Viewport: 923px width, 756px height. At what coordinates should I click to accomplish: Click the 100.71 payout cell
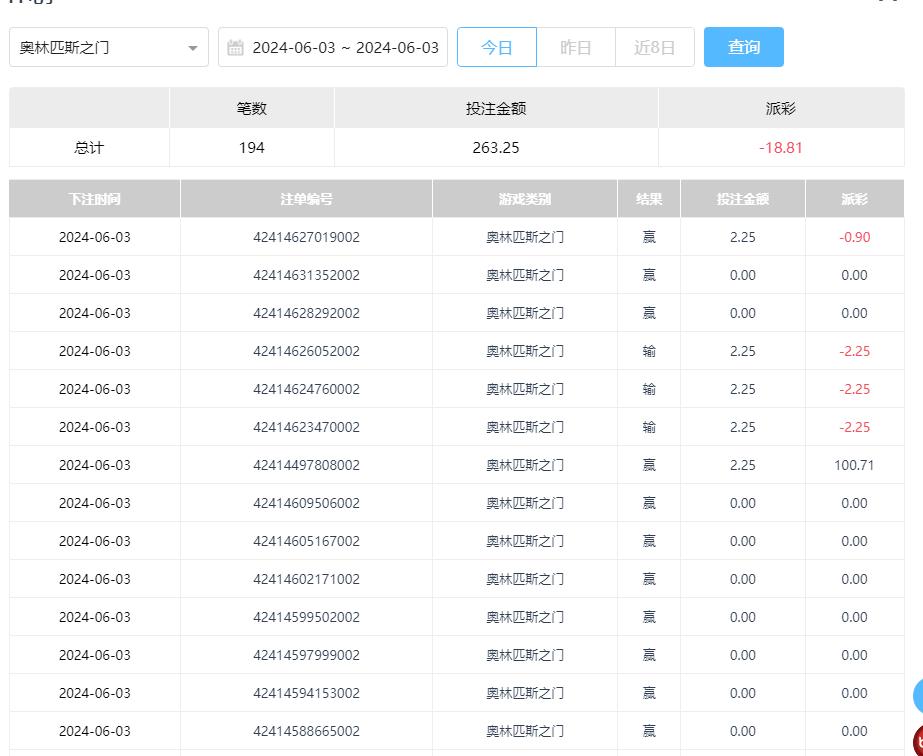(854, 465)
